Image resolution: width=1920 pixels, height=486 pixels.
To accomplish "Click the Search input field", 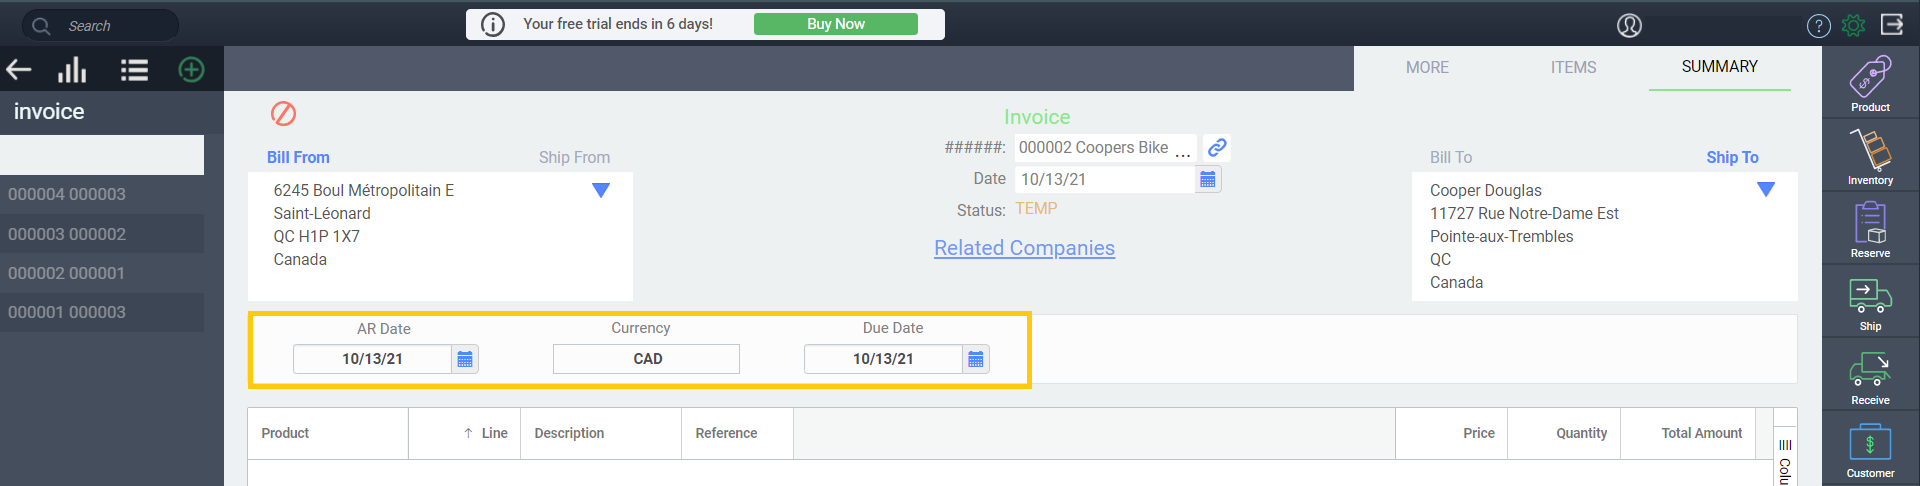I will [x=100, y=26].
